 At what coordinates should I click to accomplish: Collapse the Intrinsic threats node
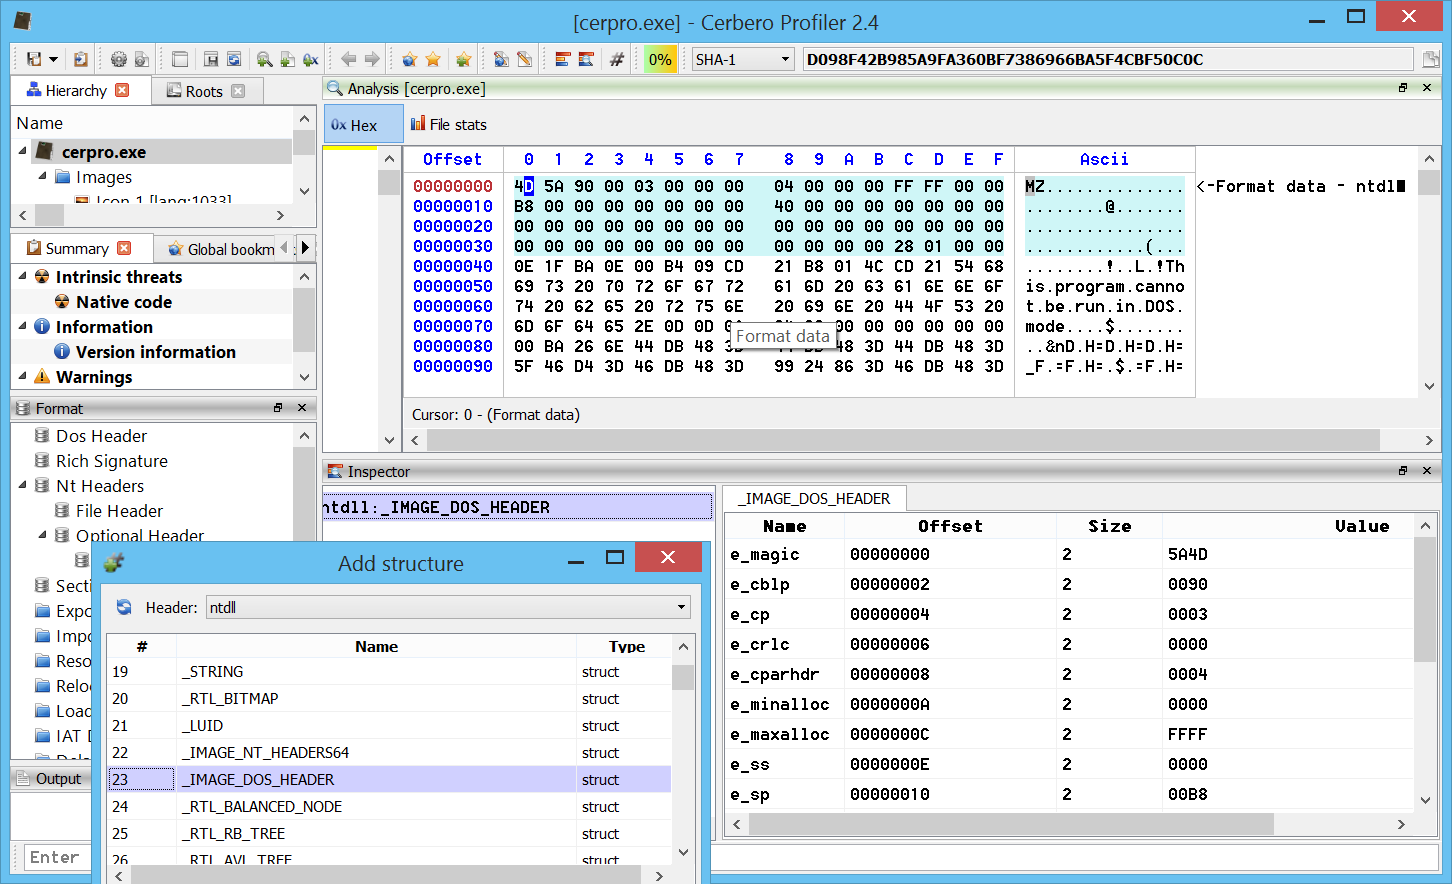(22, 276)
